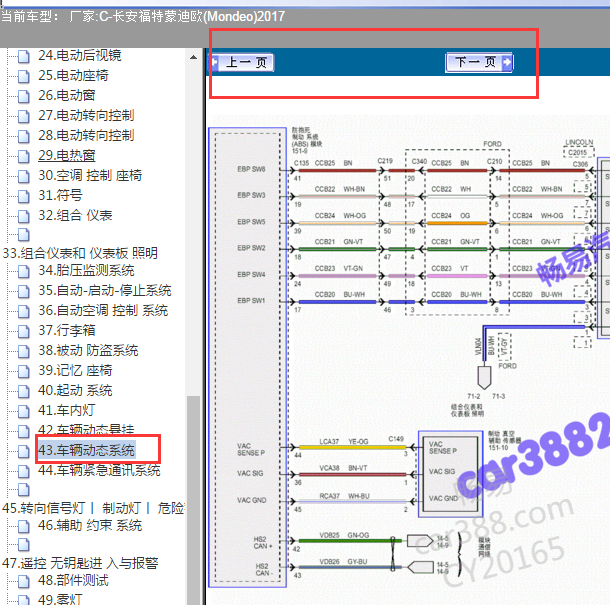Viewport: 610px width, 605px height.
Task: Open 49.雾灯 entry
Action: point(60,599)
